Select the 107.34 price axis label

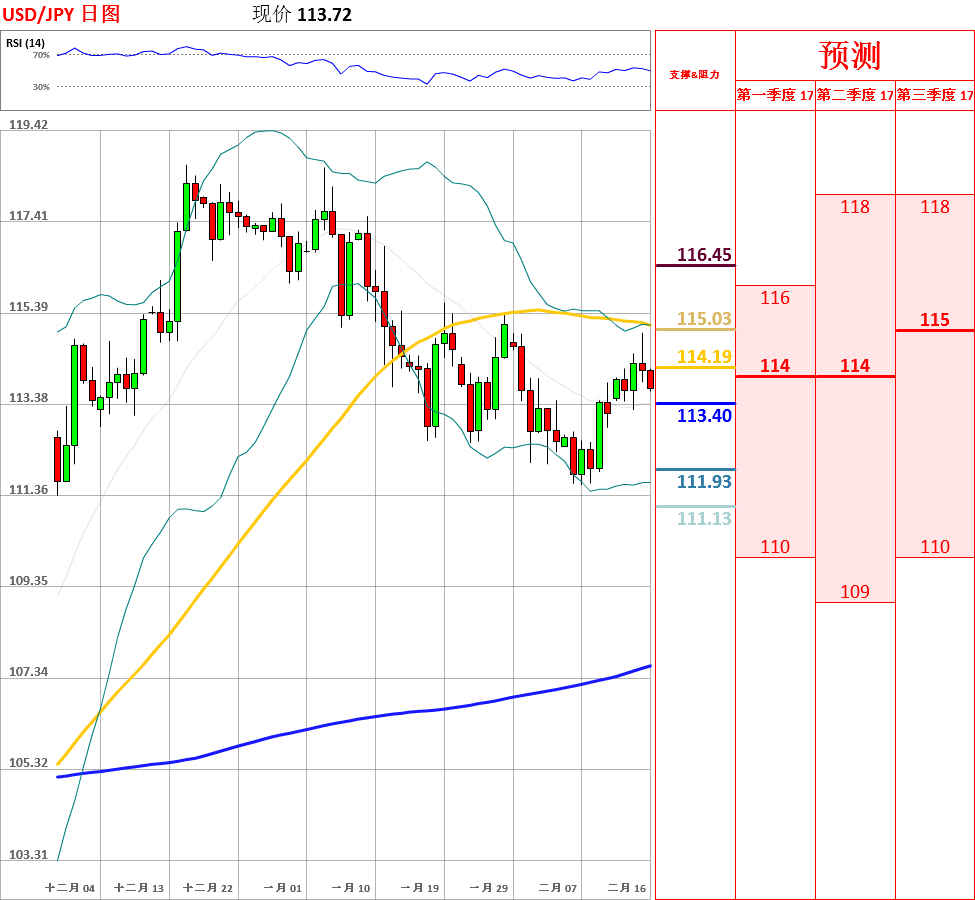click(28, 672)
